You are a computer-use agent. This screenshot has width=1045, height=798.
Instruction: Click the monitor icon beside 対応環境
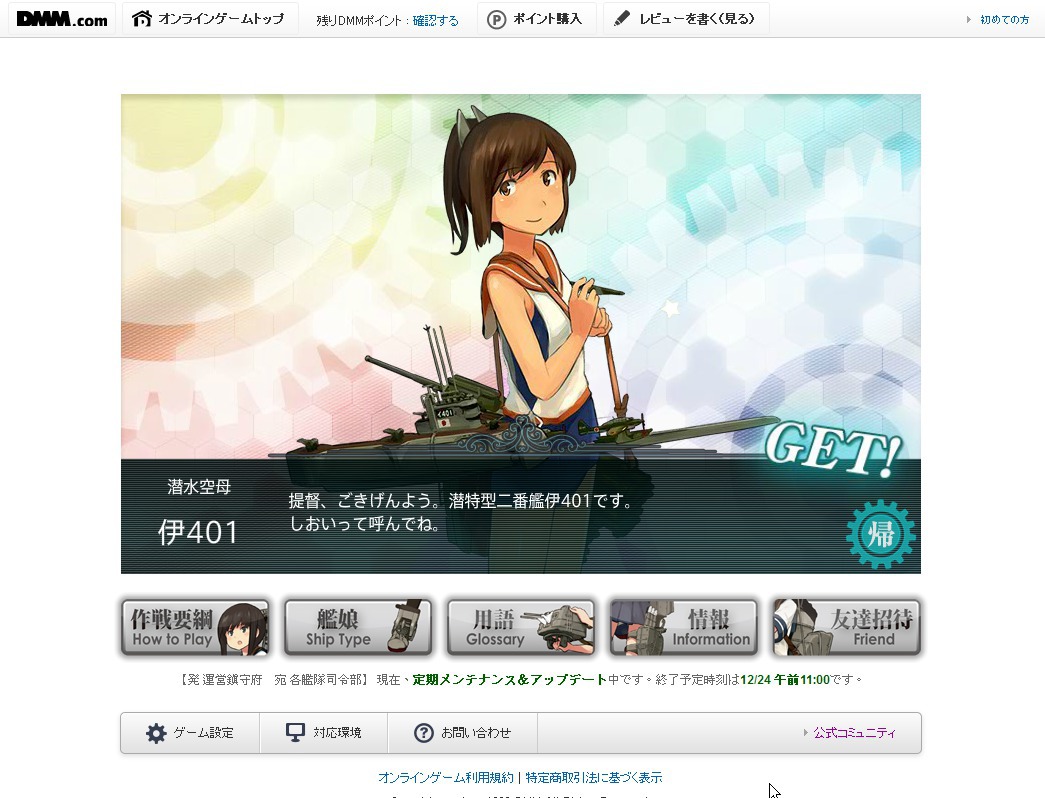[295, 733]
